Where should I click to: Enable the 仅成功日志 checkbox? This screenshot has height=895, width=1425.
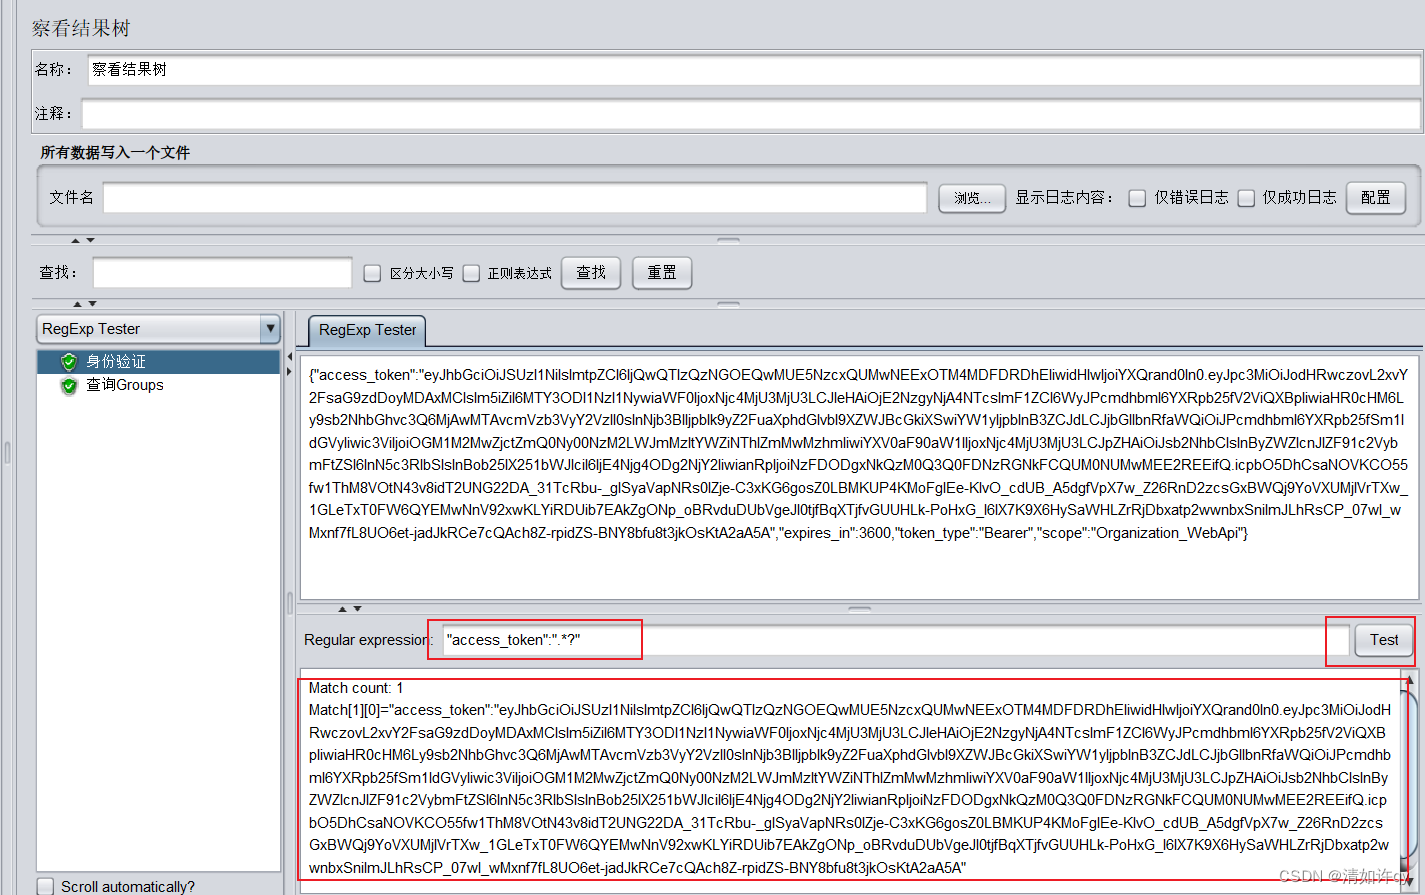coord(1246,198)
